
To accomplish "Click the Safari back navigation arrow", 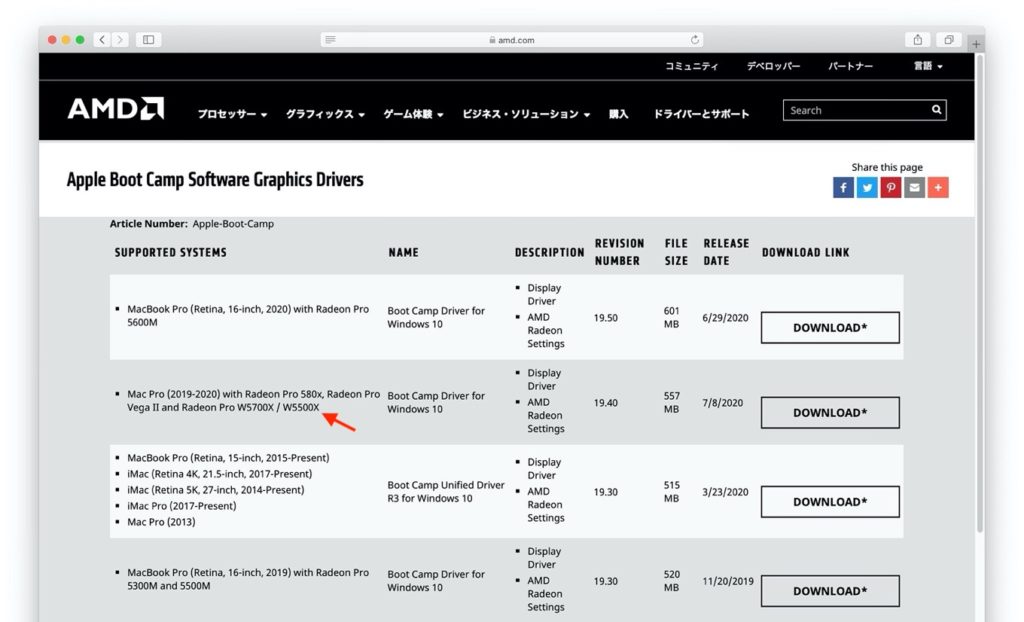I will tap(101, 40).
